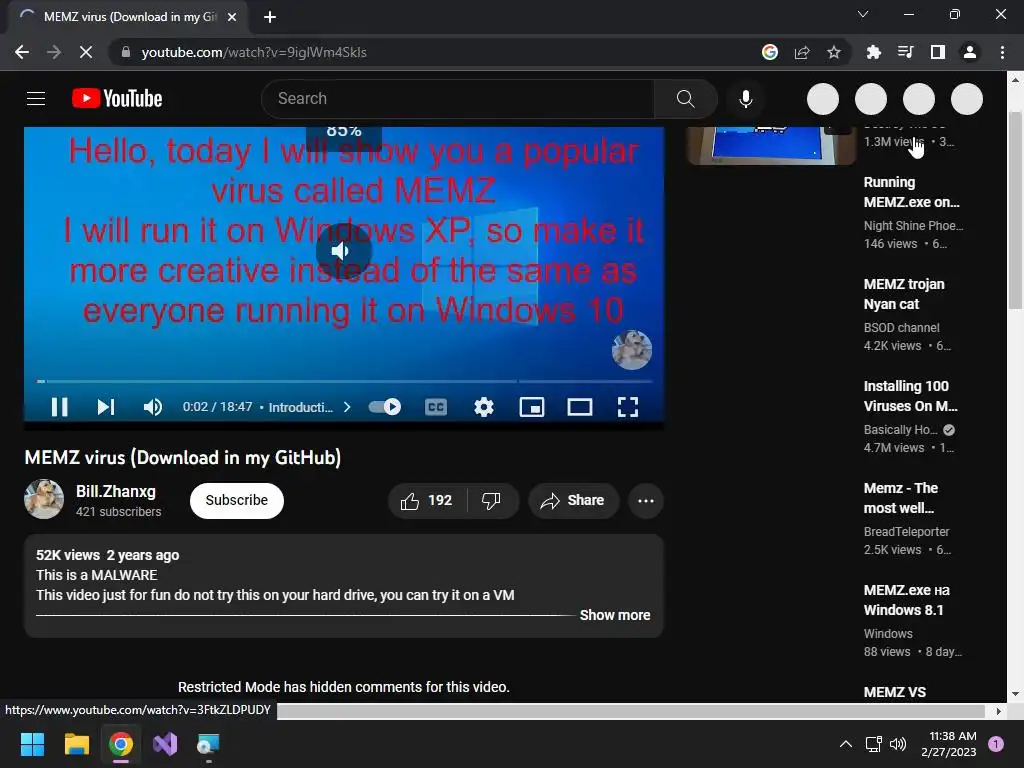1024x768 pixels.
Task: Toggle the autoplay switch
Action: (x=385, y=407)
